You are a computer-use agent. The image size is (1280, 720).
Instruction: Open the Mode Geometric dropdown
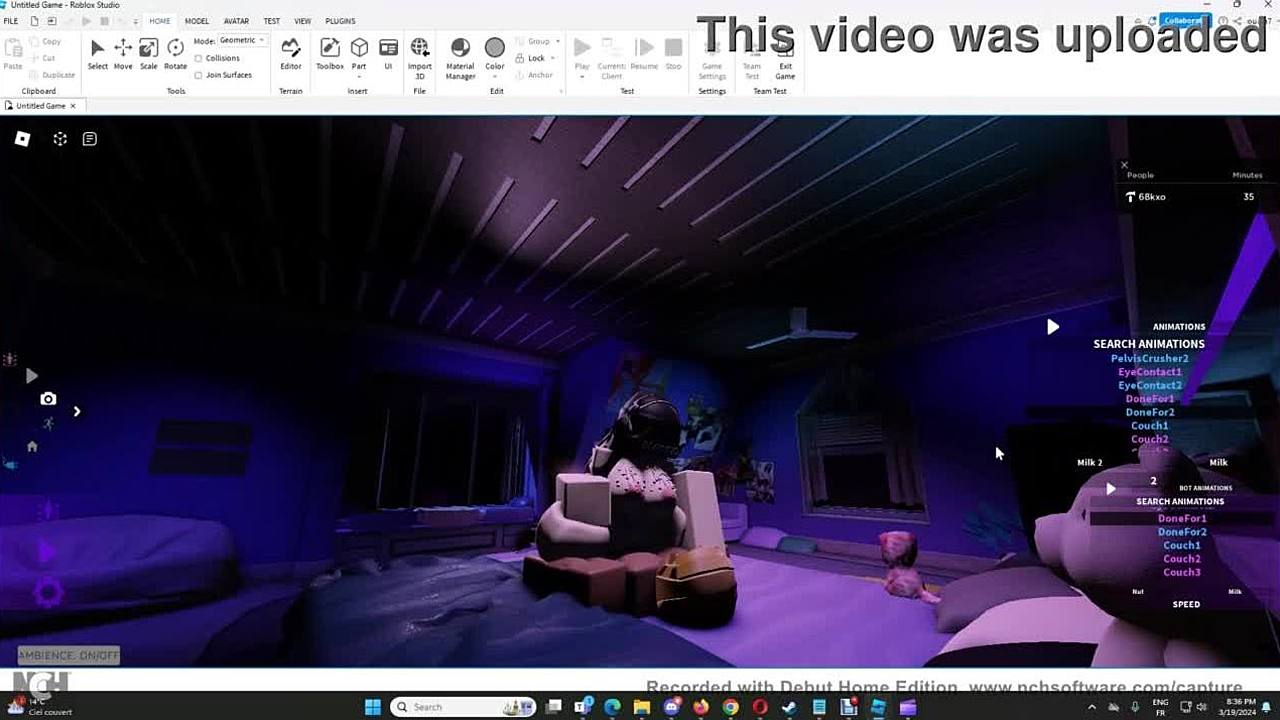pos(243,41)
